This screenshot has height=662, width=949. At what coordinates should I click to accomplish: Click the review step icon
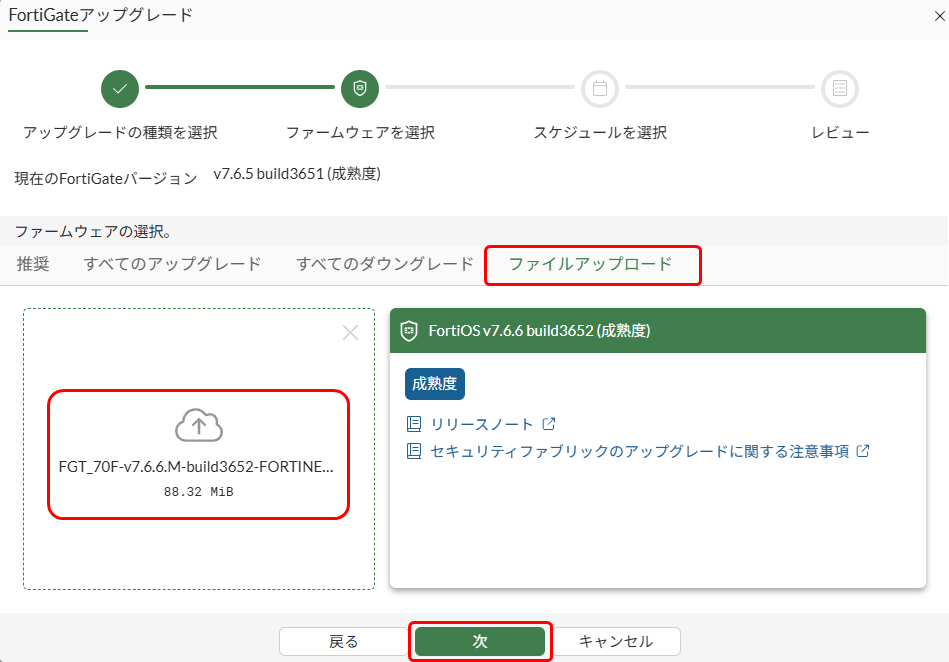tap(839, 89)
